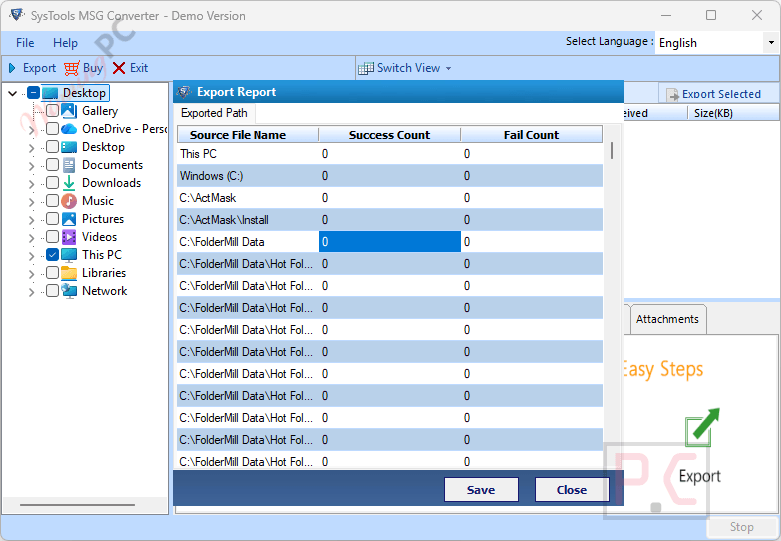Click the Close button in Export Report
This screenshot has height=541, width=781.
point(572,490)
